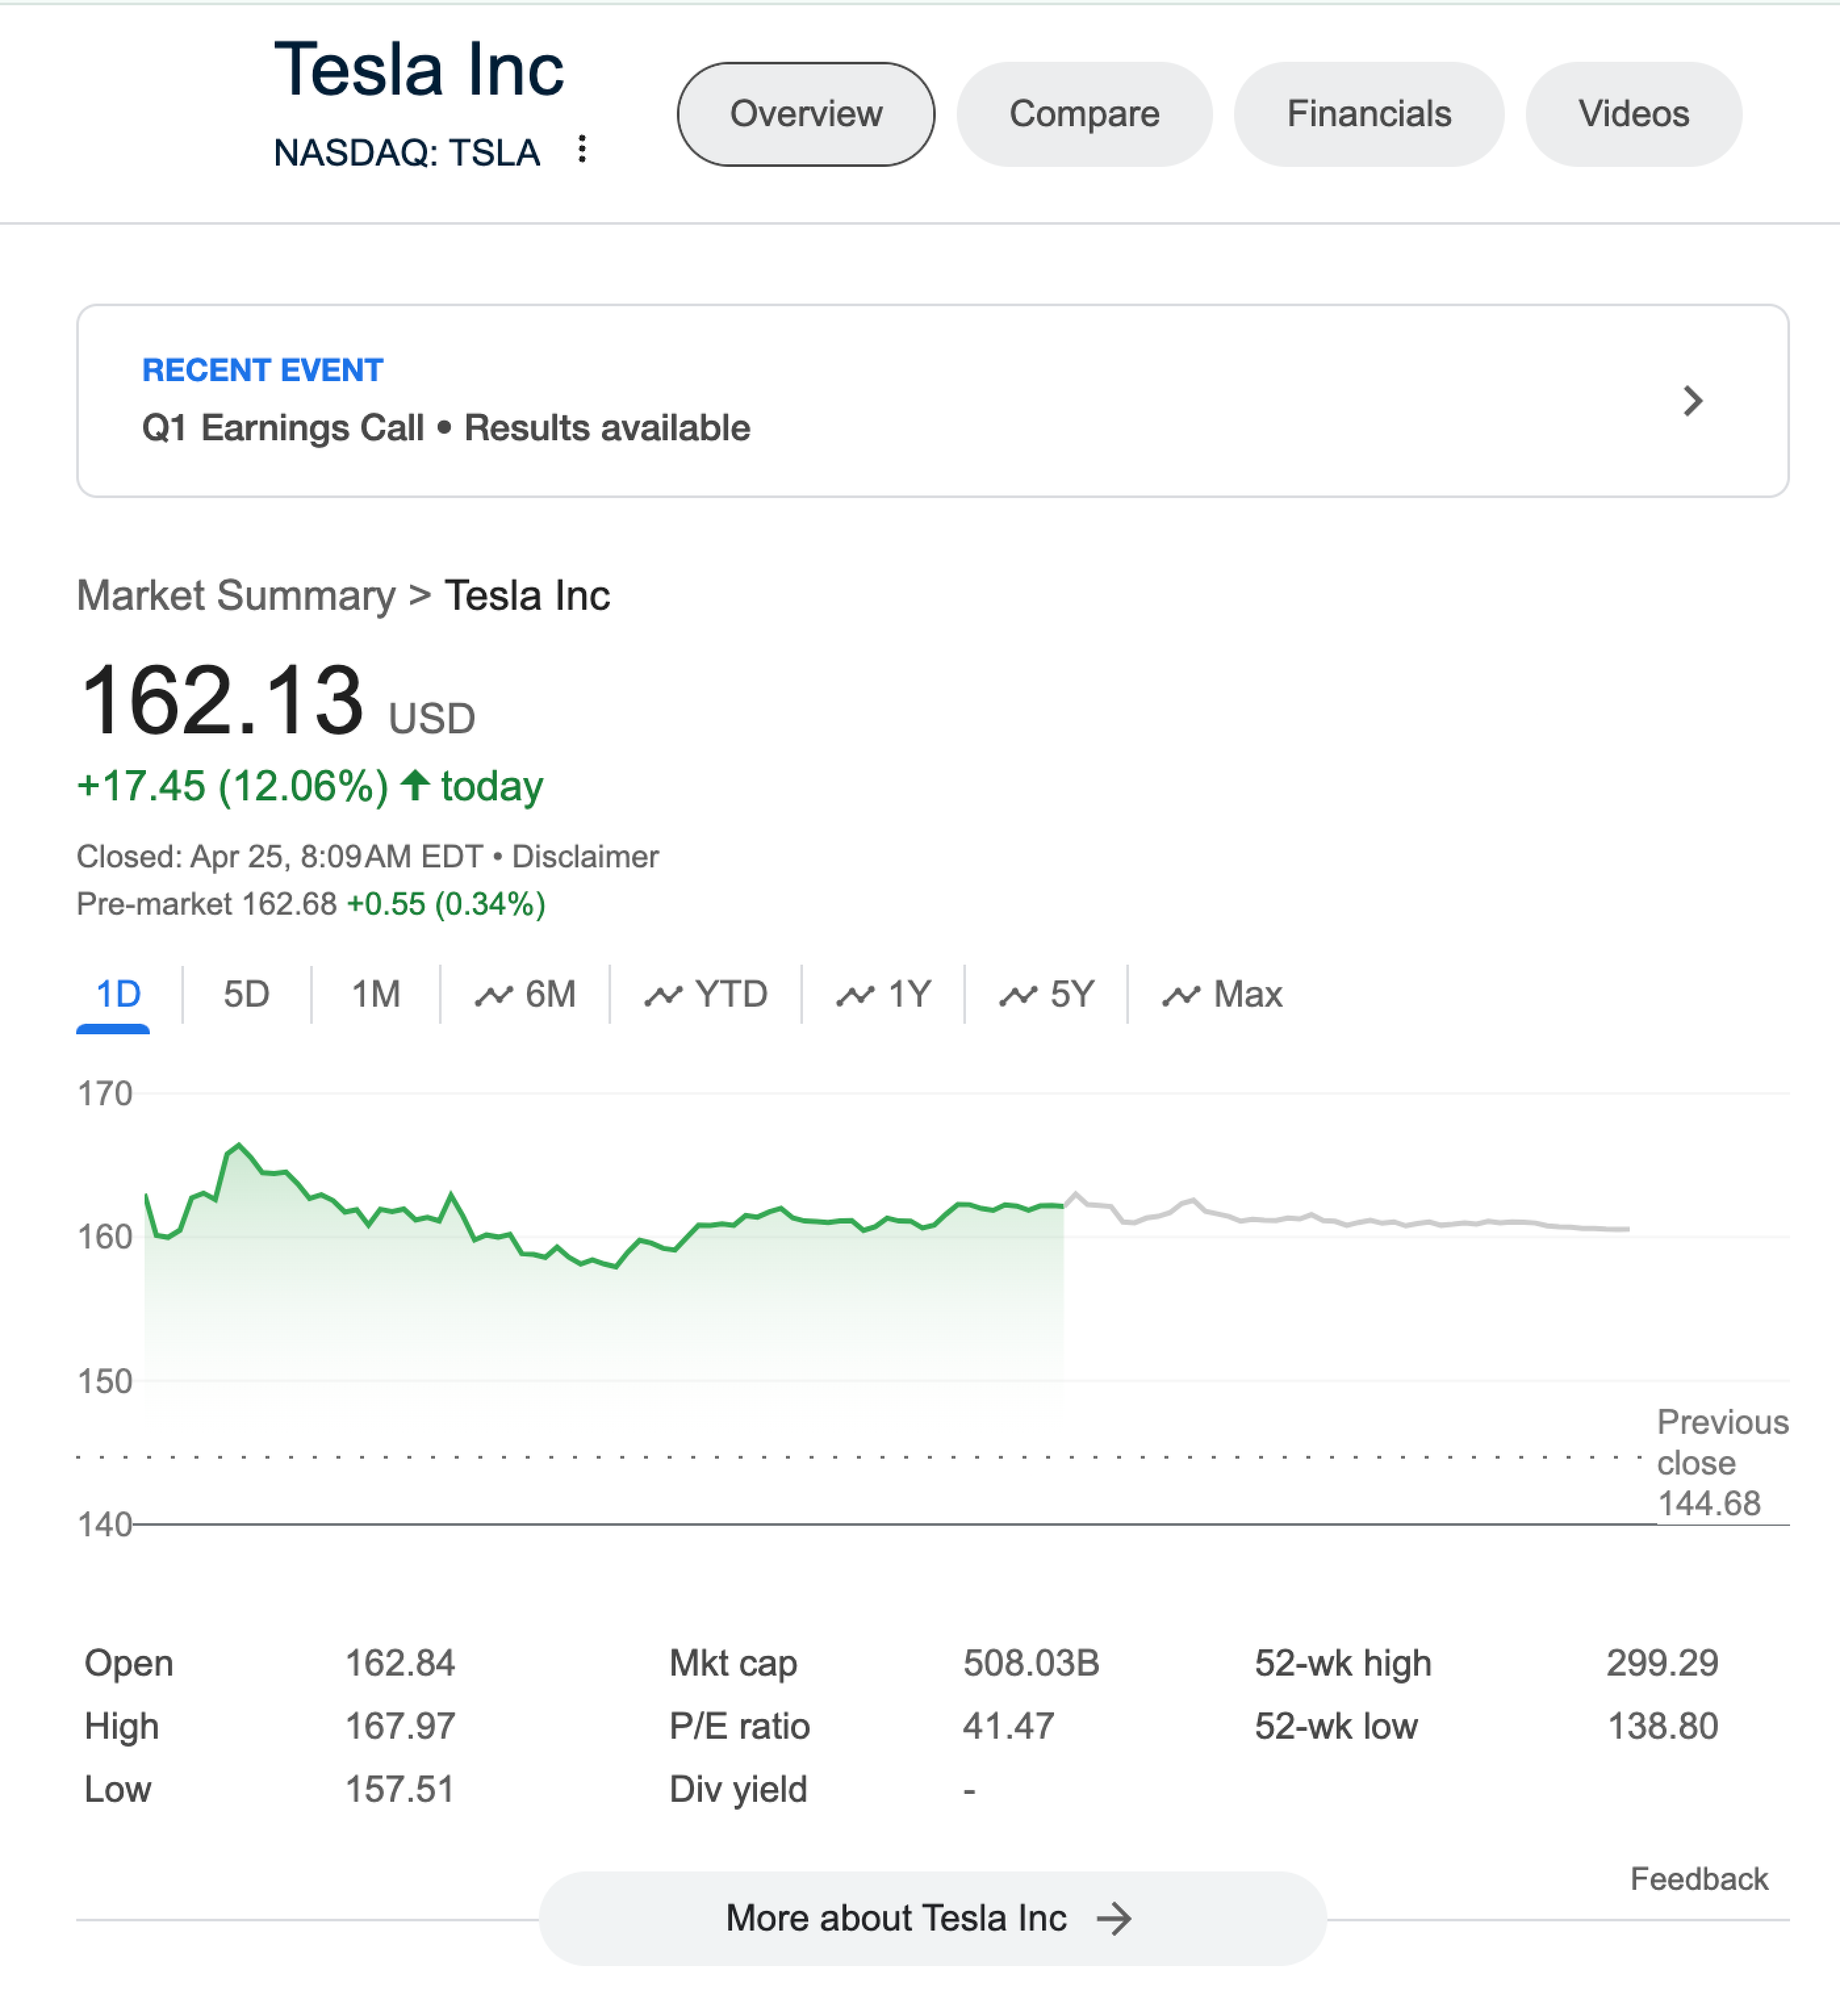Open the Financials tab
This screenshot has height=2016, width=1840.
(x=1368, y=114)
